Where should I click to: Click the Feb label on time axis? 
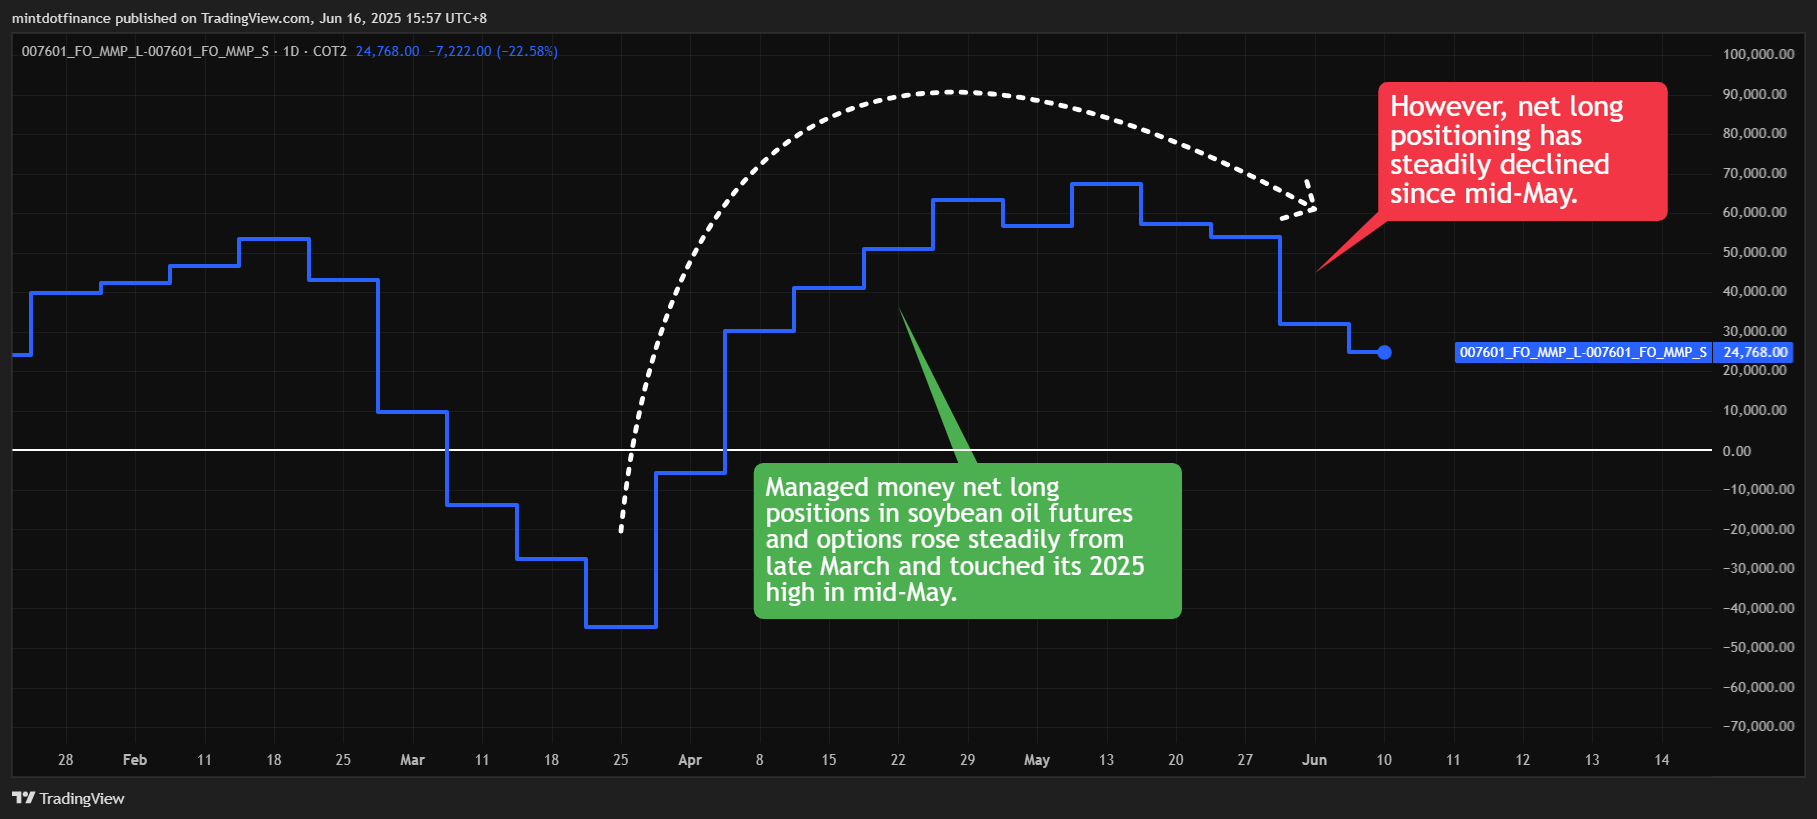coord(135,760)
